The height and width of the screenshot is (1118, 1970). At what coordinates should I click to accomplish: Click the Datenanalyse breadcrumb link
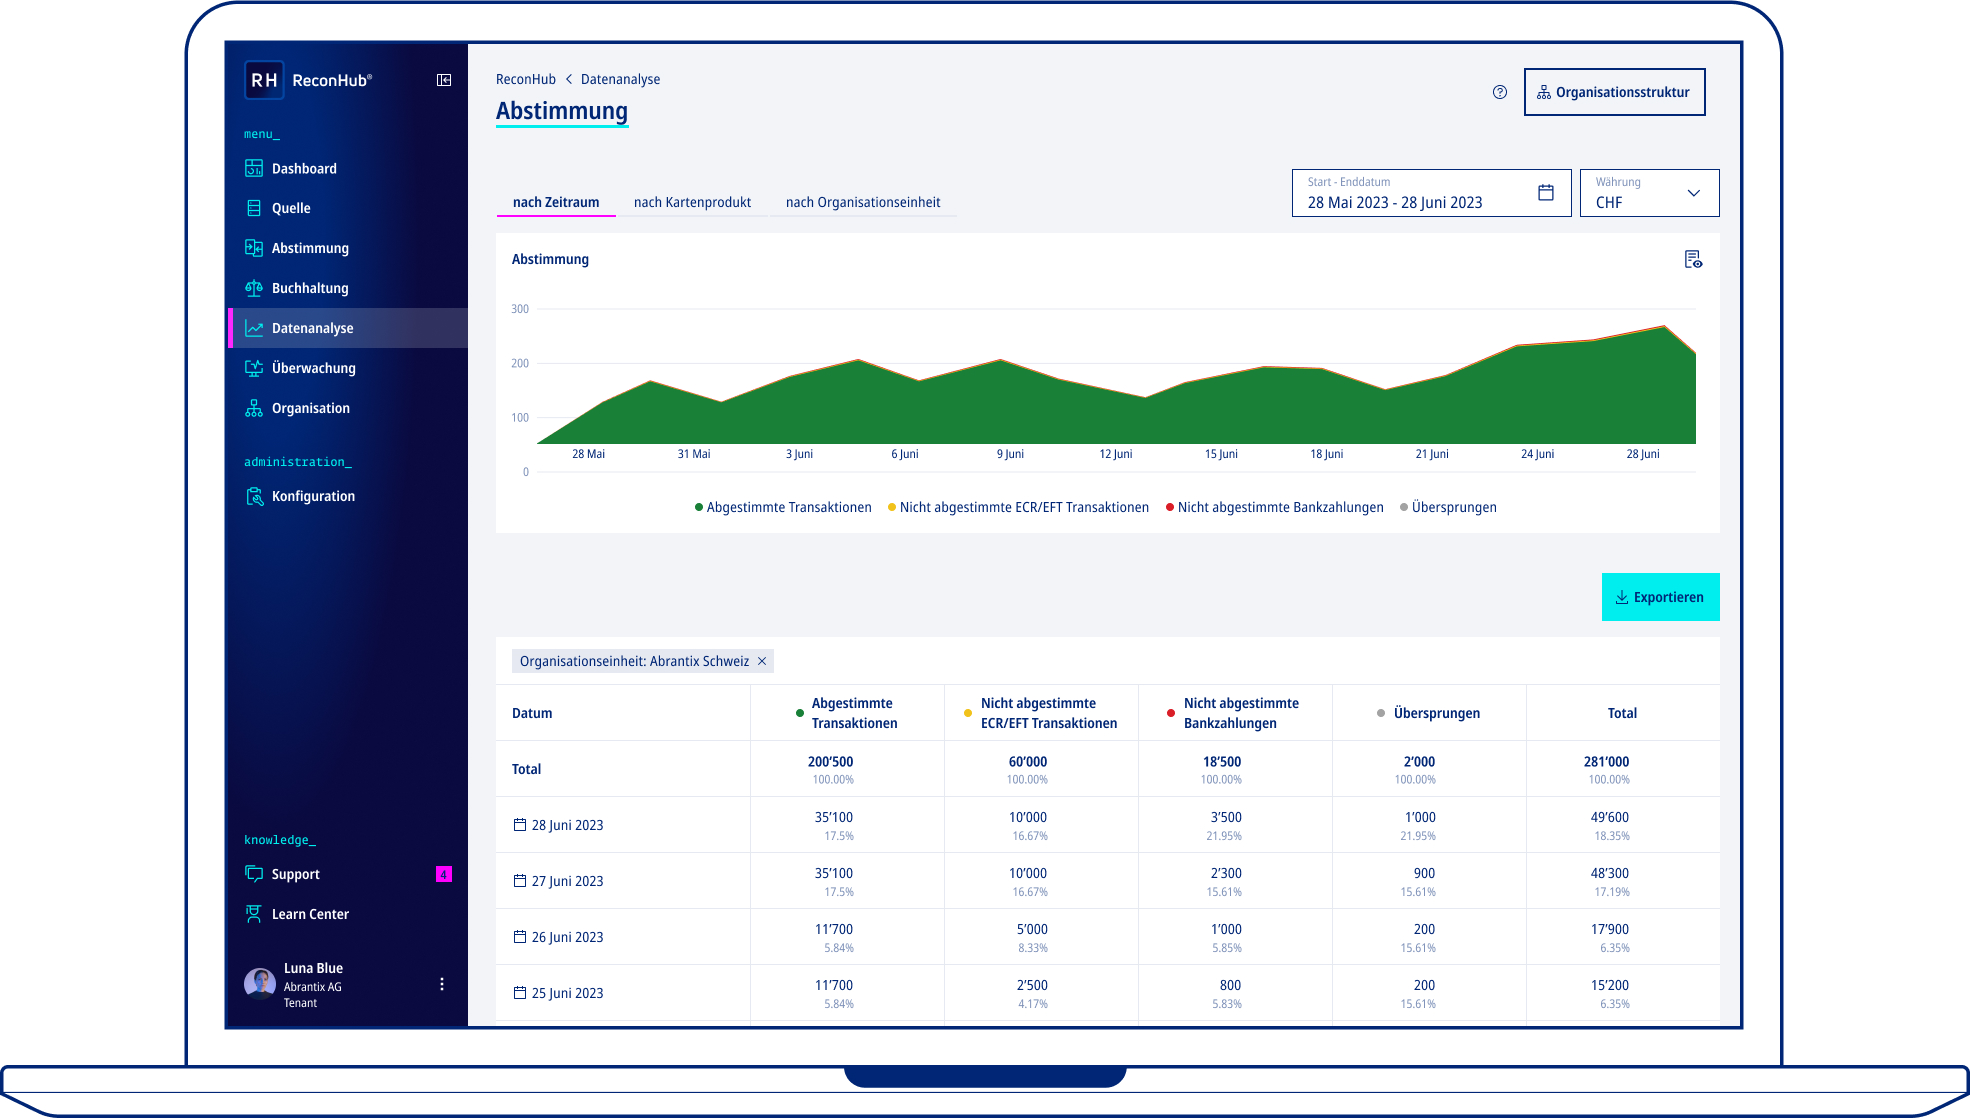click(620, 79)
